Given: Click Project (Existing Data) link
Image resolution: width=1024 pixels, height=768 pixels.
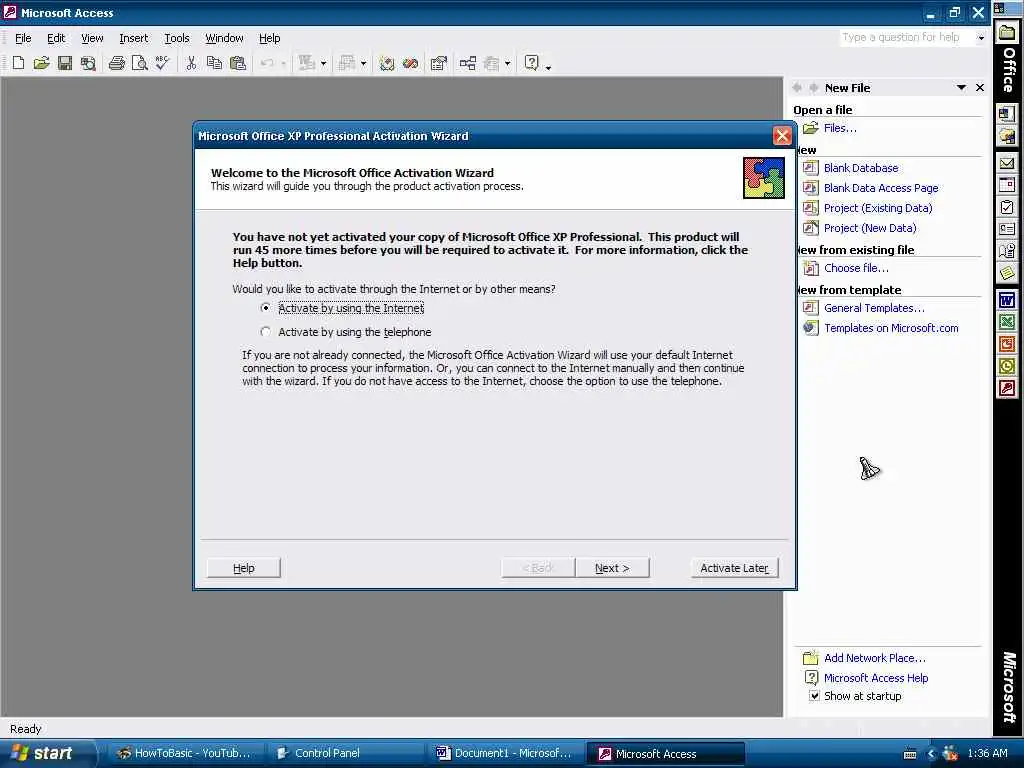Looking at the screenshot, I should pyautogui.click(x=878, y=208).
